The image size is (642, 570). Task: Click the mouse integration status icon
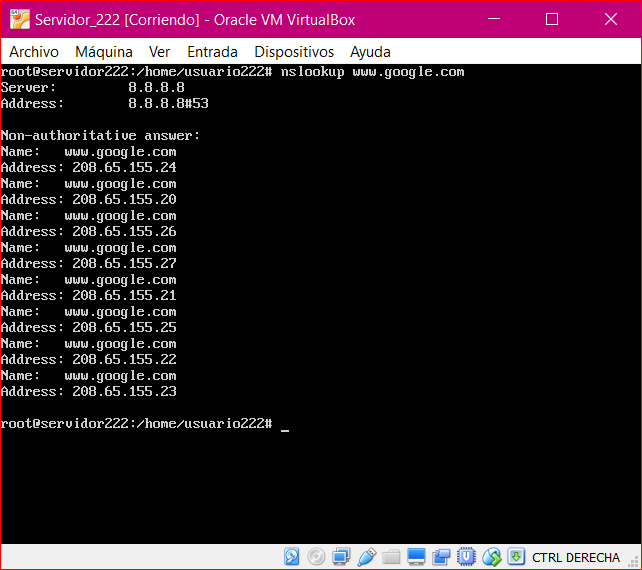pyautogui.click(x=491, y=557)
